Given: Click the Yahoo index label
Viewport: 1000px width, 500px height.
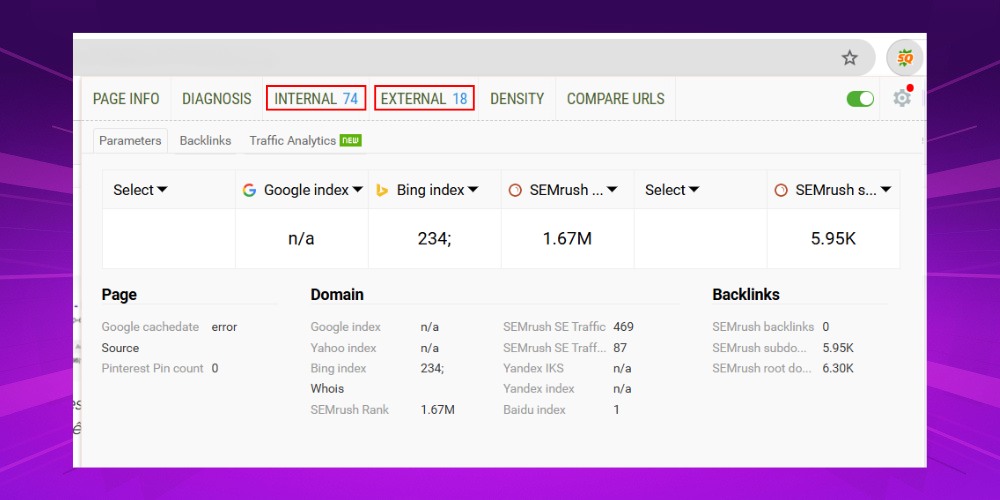Looking at the screenshot, I should click(x=343, y=348).
